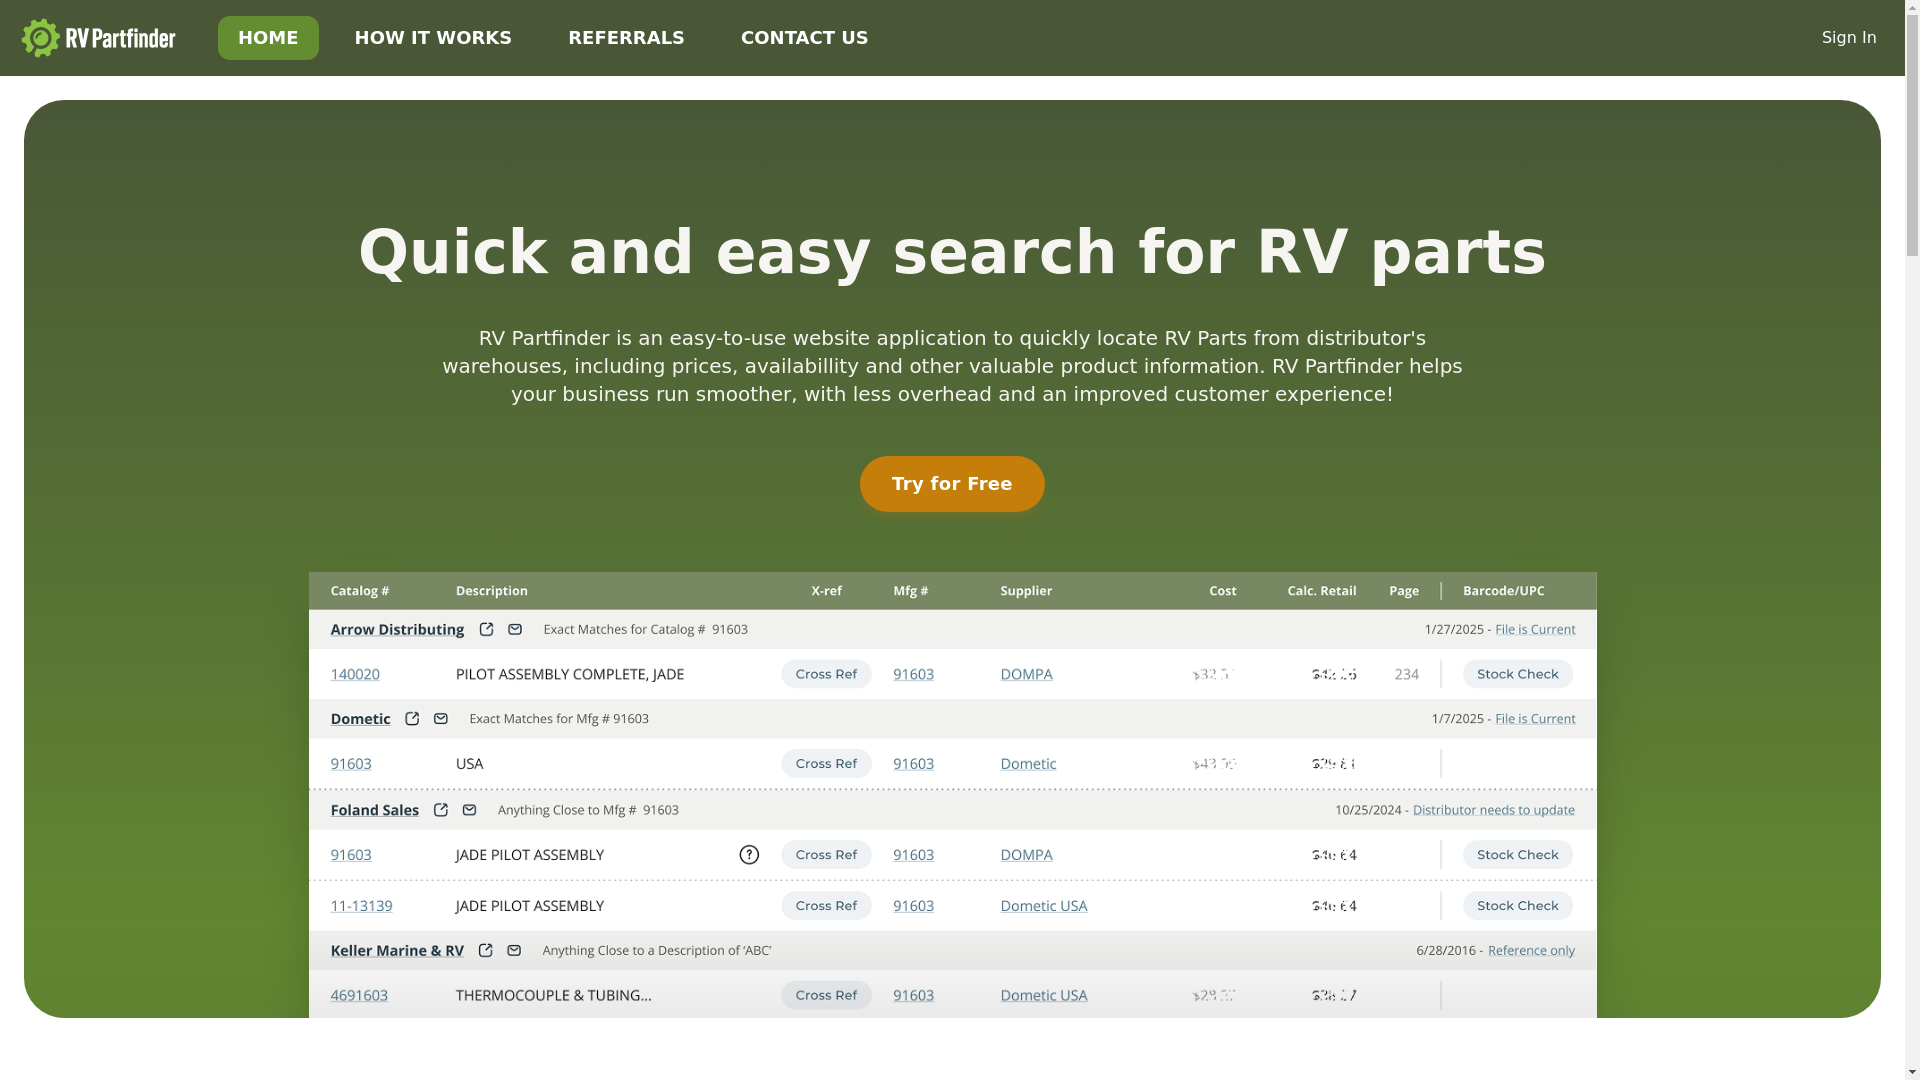Viewport: 1920px width, 1080px height.
Task: Click the email icon beside Arrow Distributing
Action: [x=515, y=629]
